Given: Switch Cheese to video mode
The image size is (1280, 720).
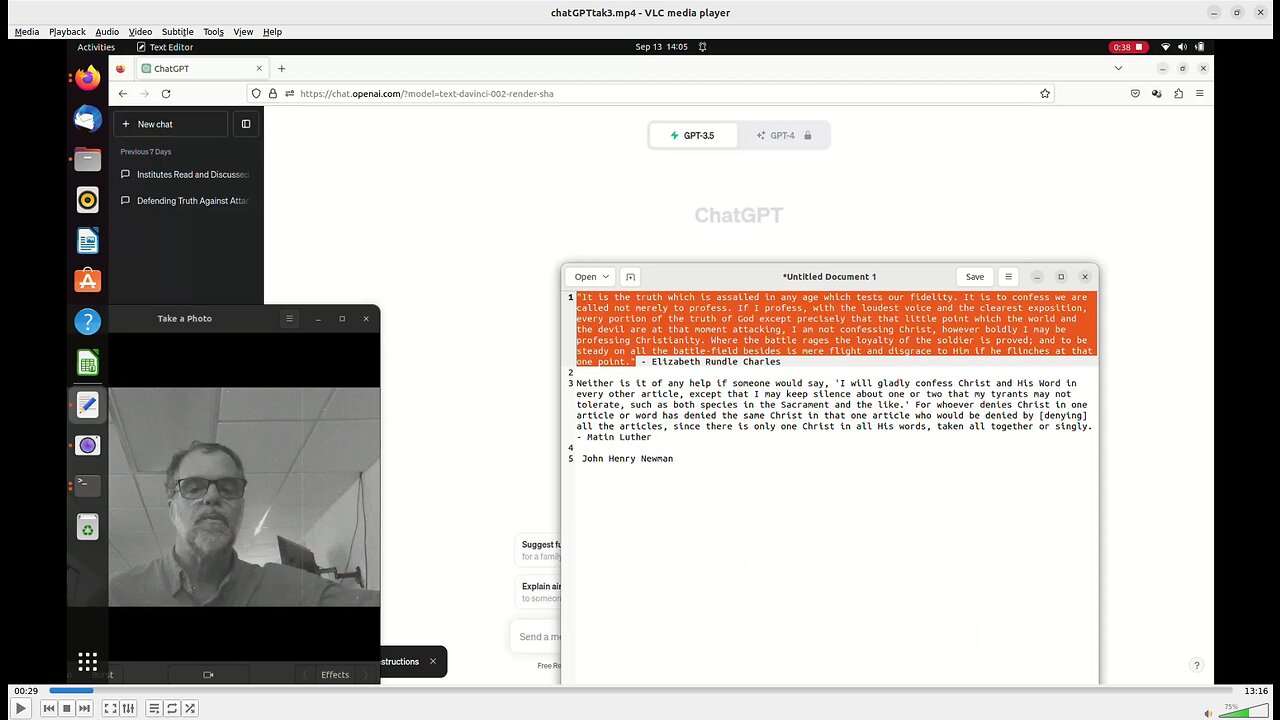Looking at the screenshot, I should tap(208, 674).
